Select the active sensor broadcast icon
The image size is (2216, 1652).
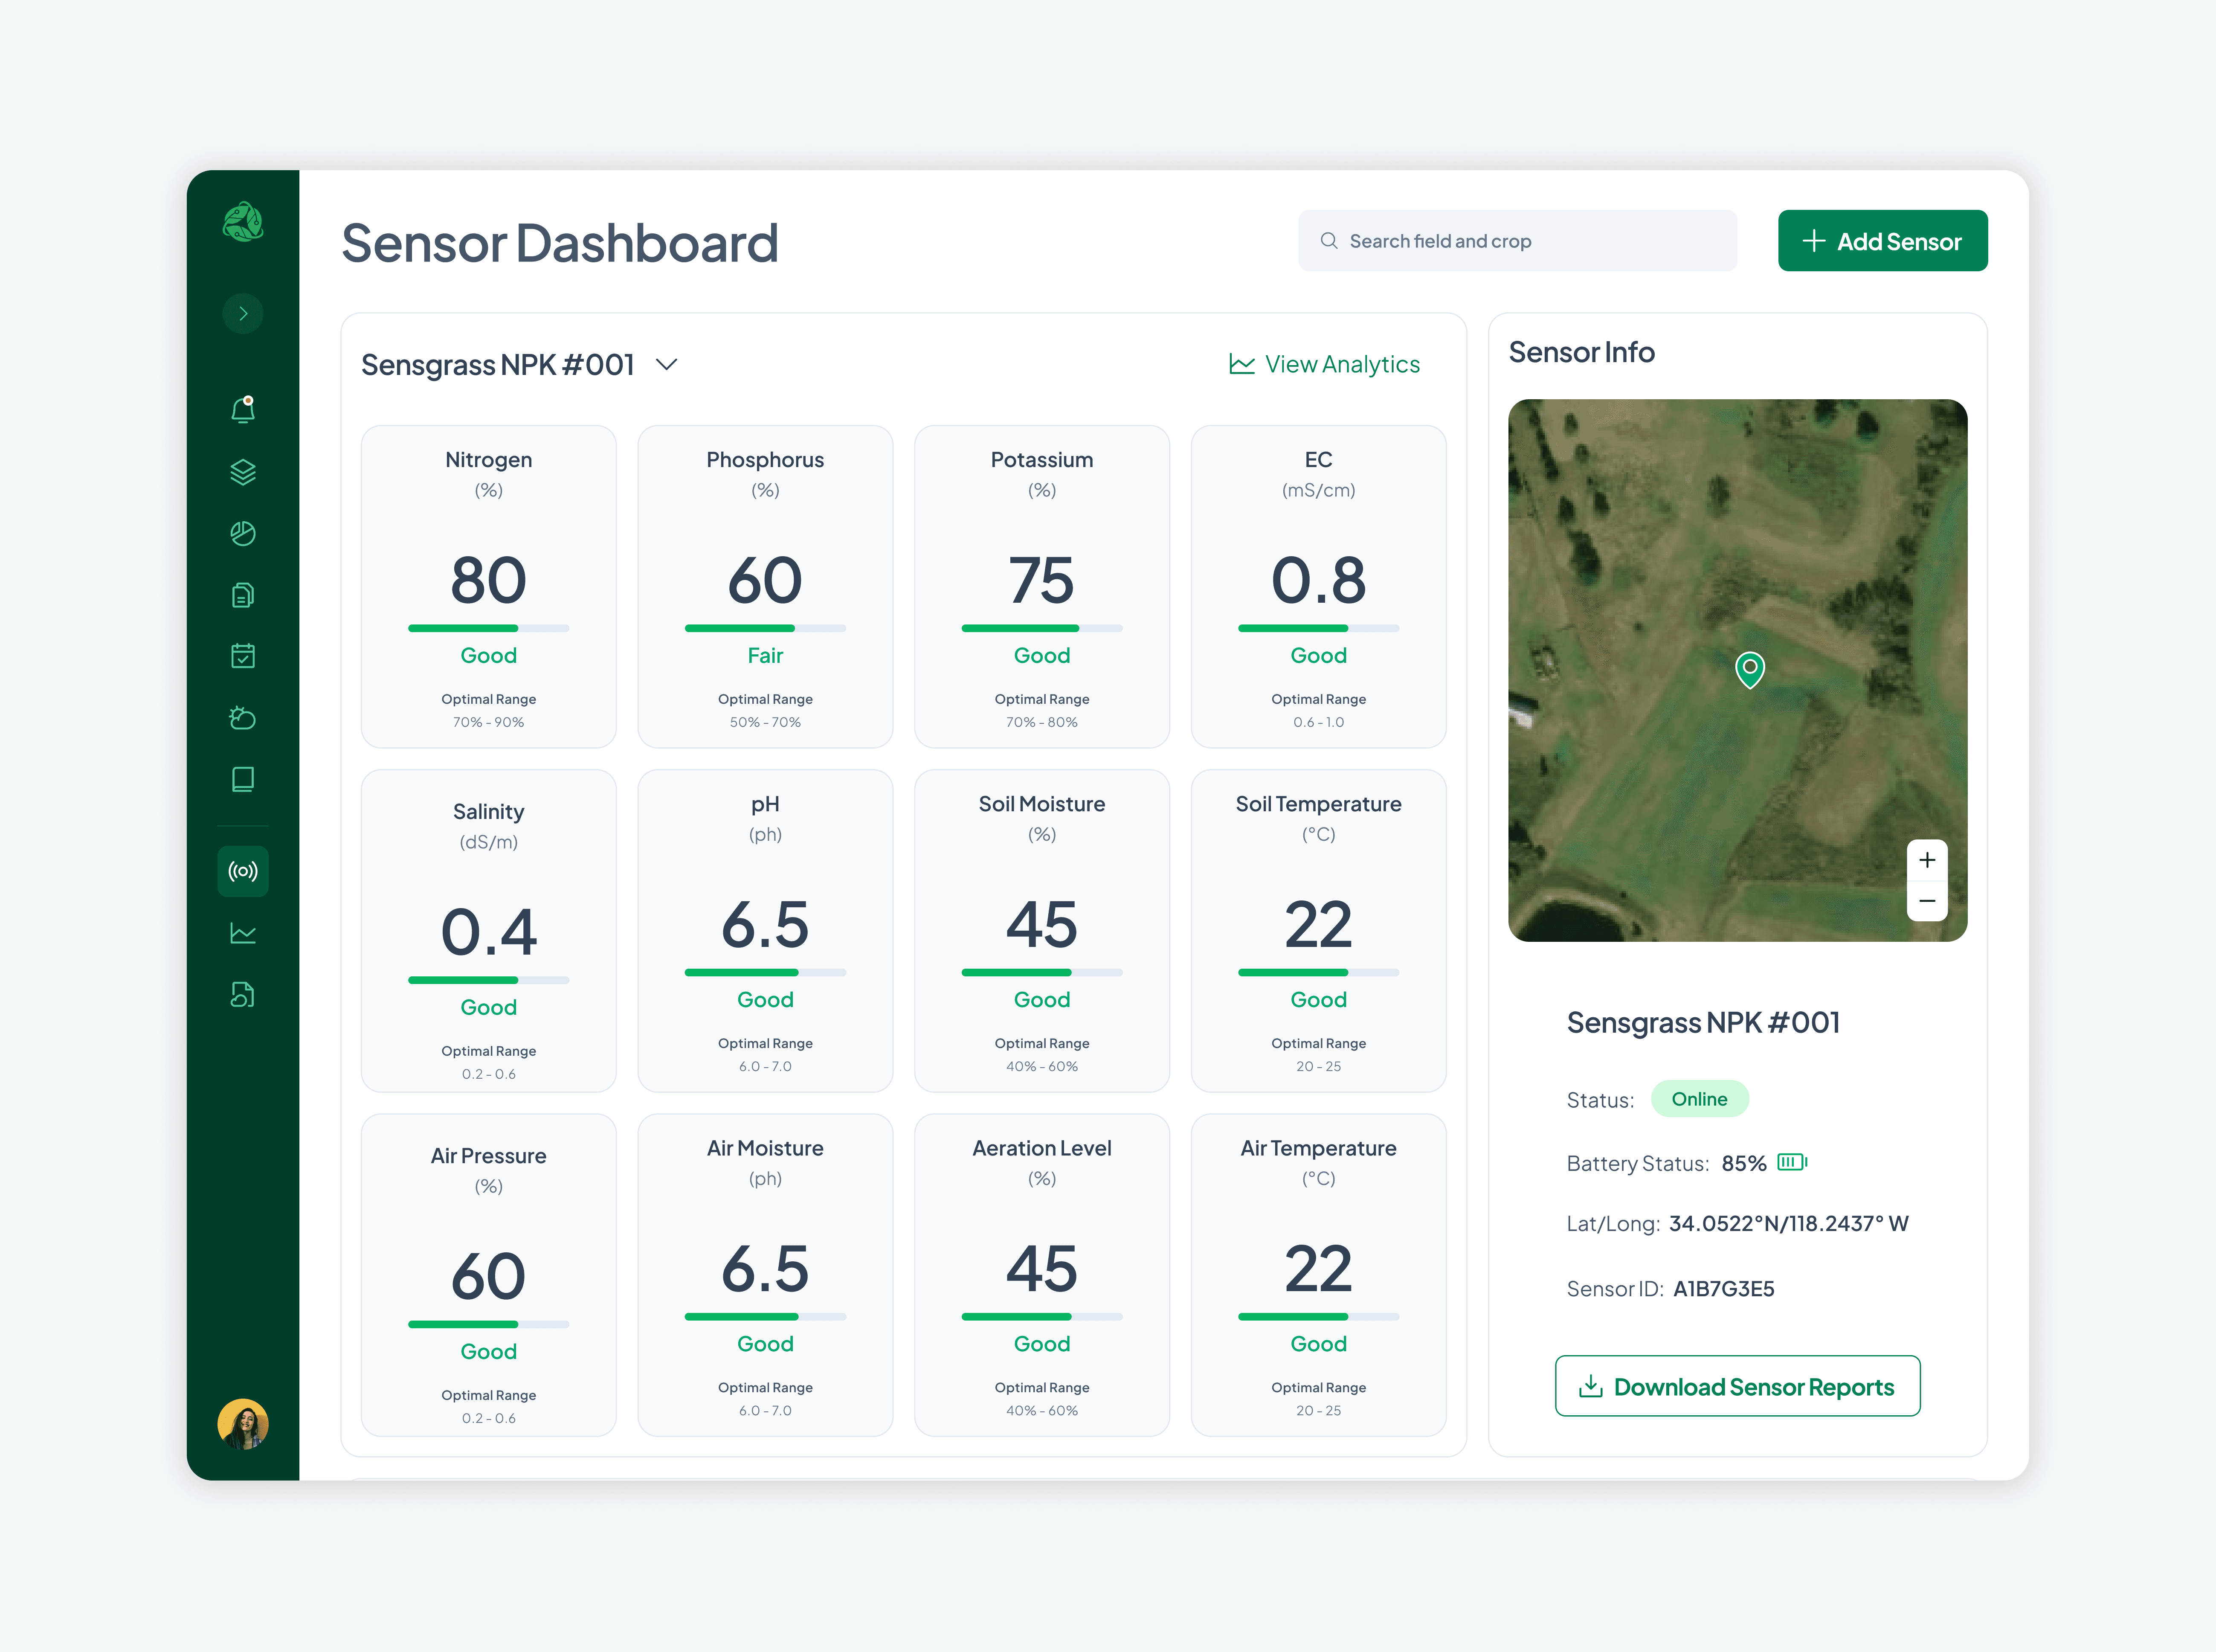point(243,871)
